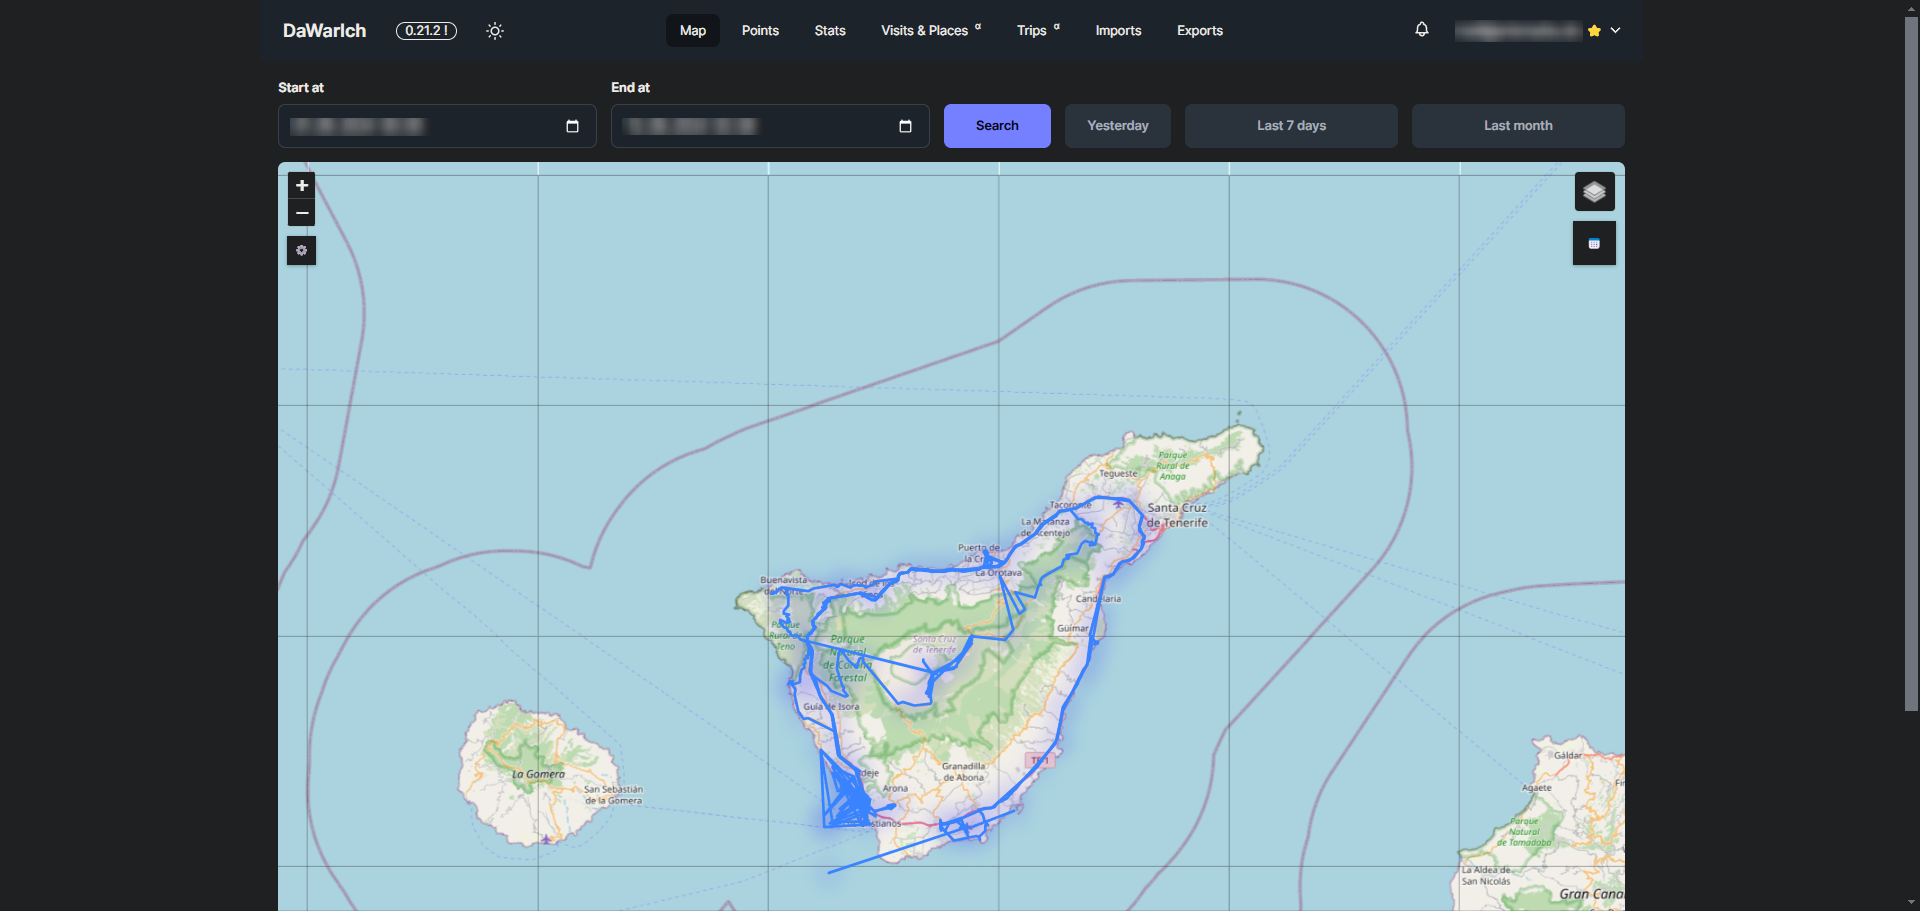Open End at calendar picker icon
Viewport: 1920px width, 911px height.
coord(905,126)
